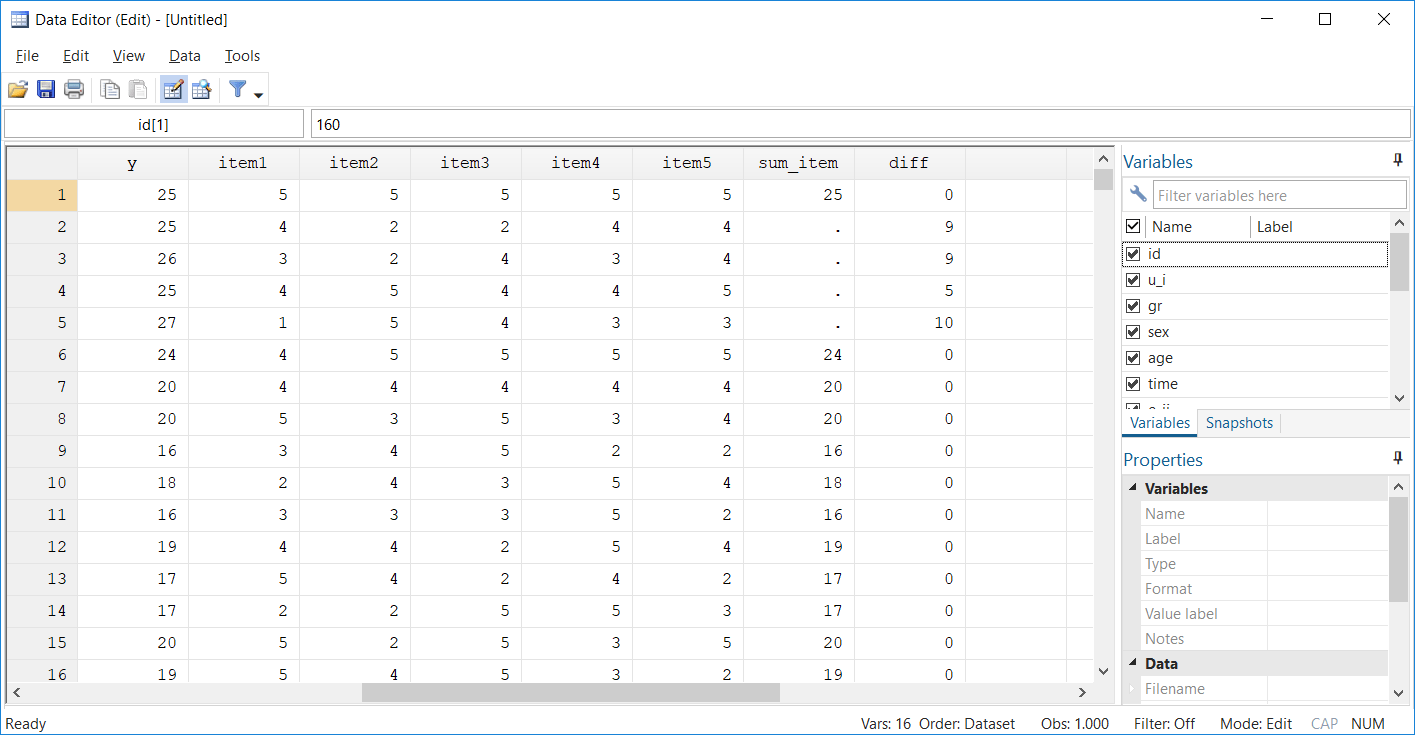Click Filter: Off in the status bar
1415x735 pixels.
pos(1164,723)
